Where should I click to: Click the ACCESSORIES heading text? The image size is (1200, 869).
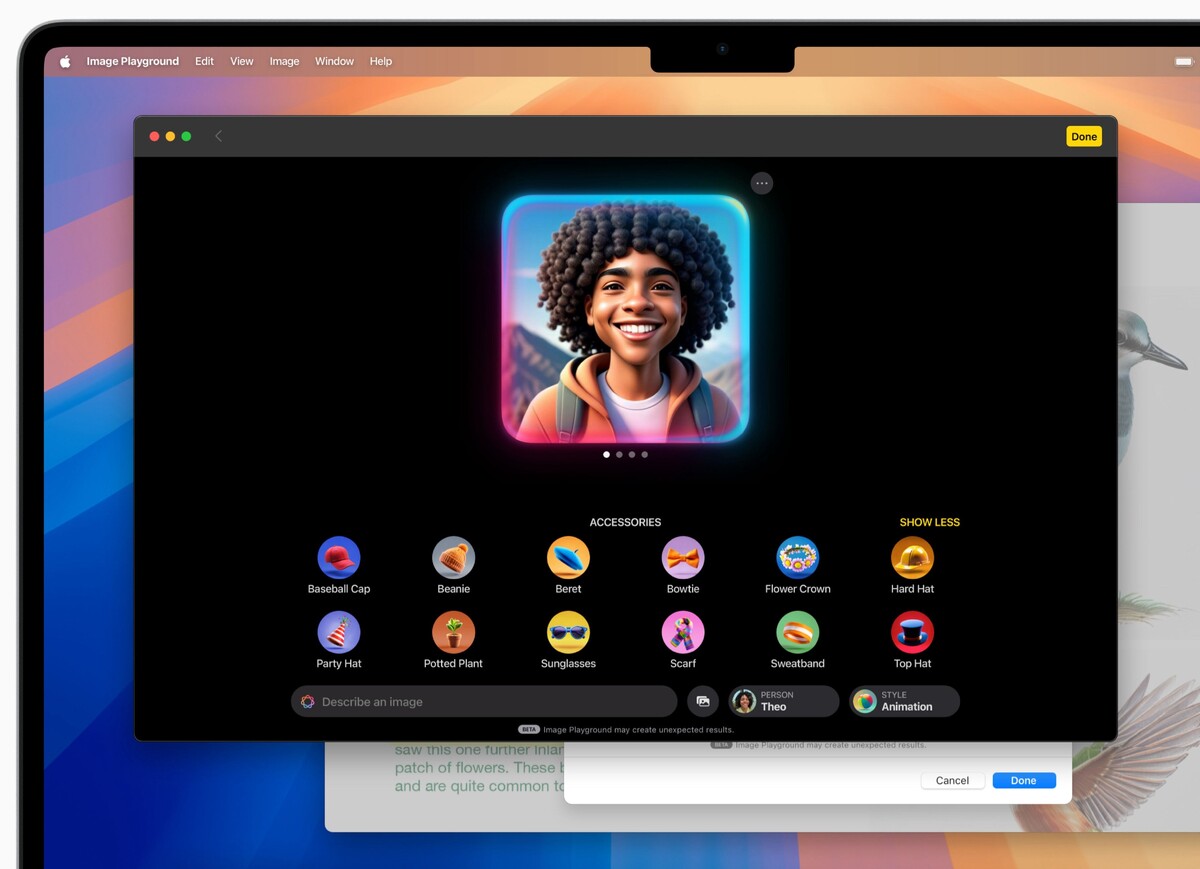(x=625, y=522)
